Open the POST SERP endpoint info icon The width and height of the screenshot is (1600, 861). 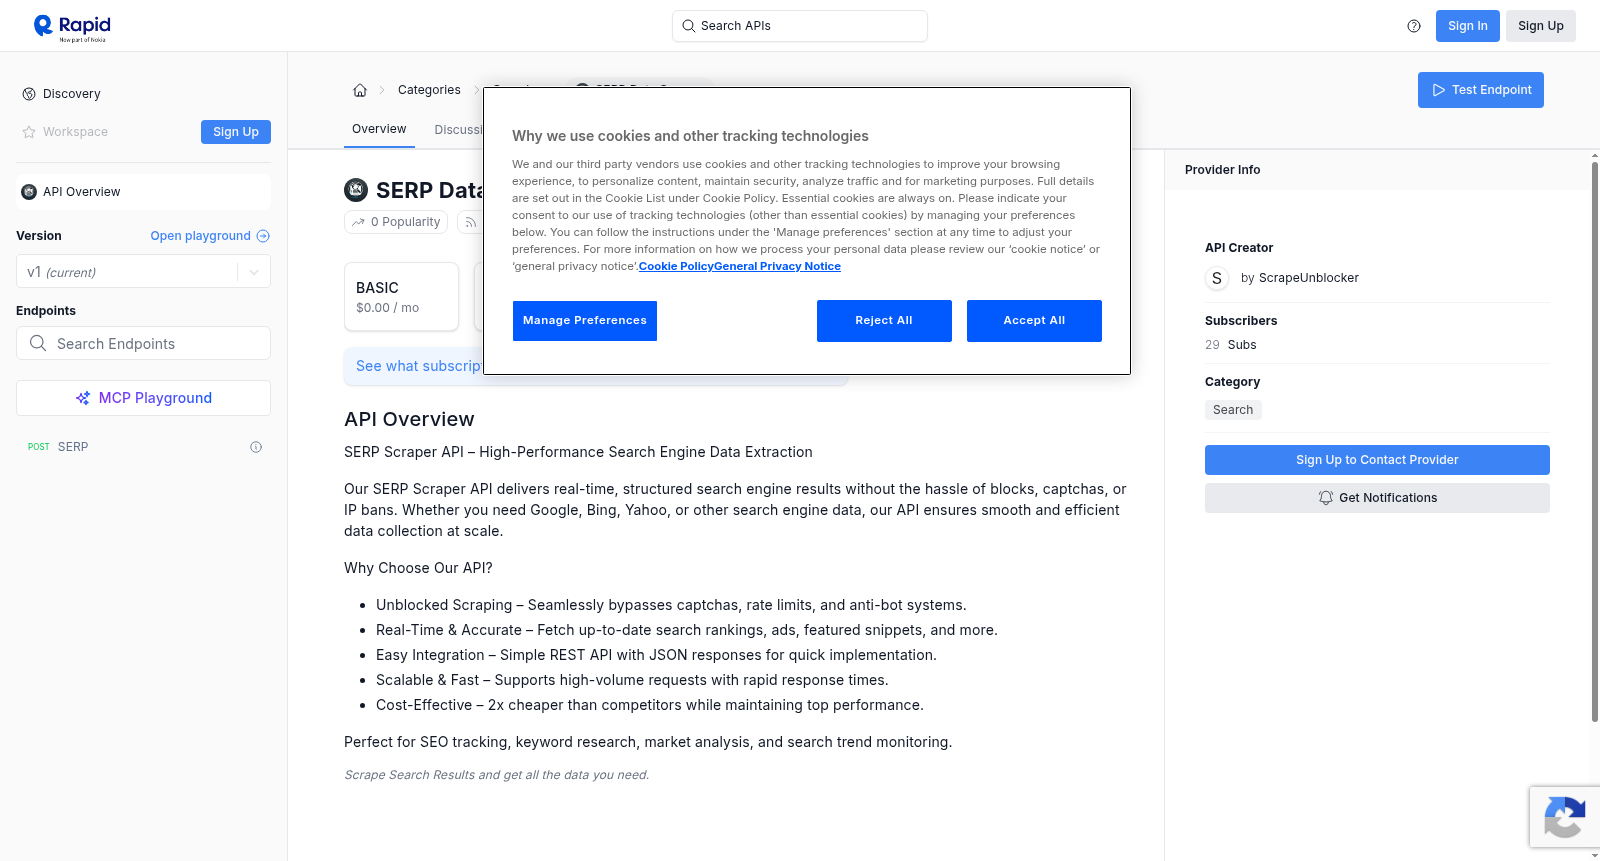(x=256, y=447)
